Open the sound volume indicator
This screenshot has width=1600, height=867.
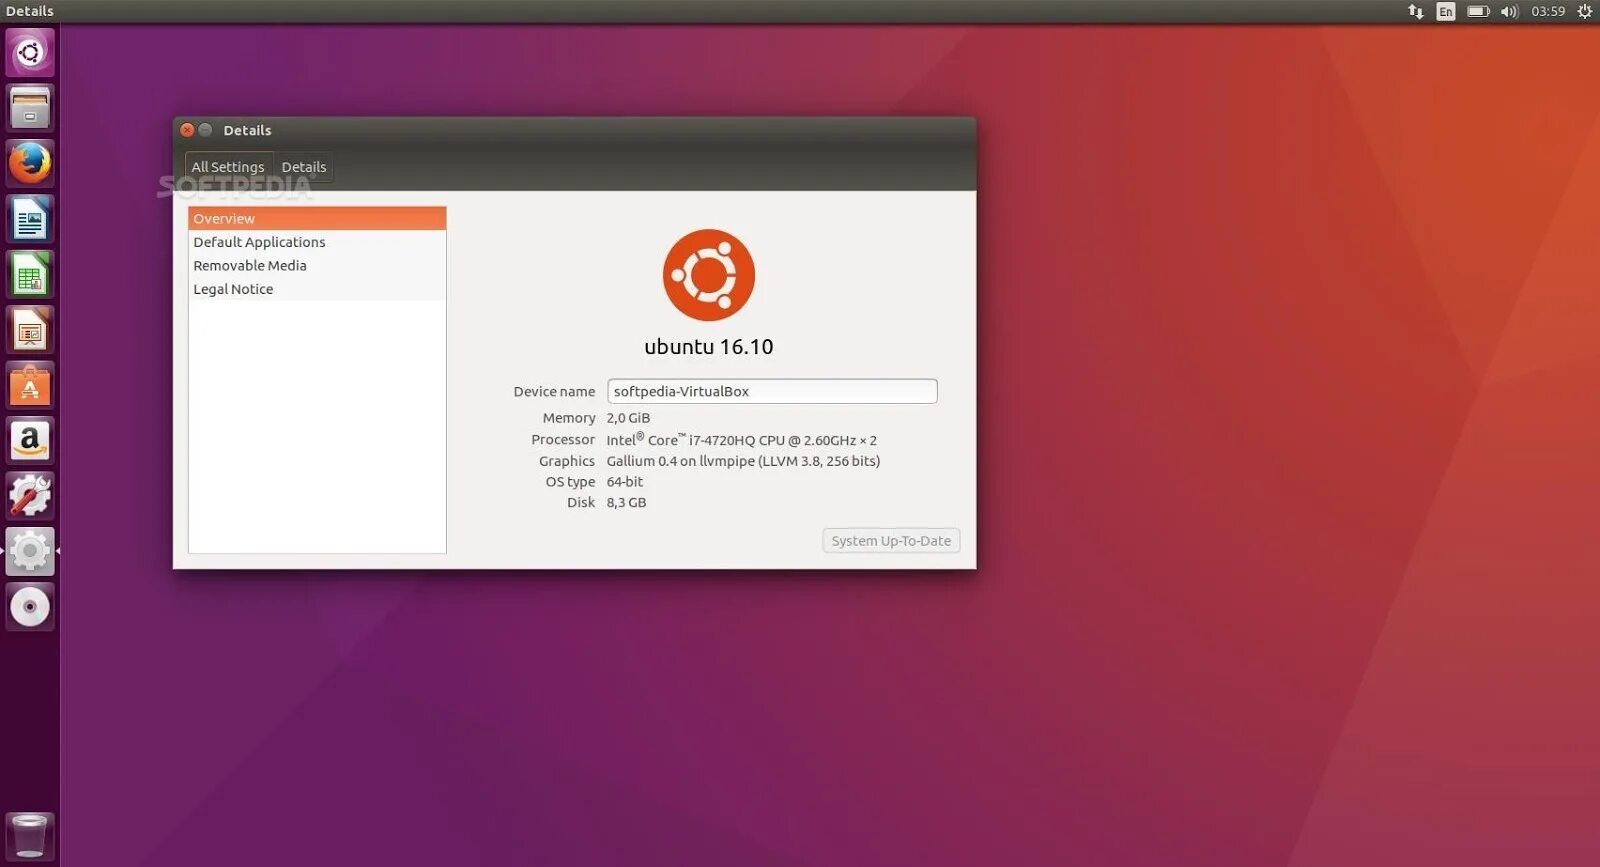click(x=1509, y=11)
